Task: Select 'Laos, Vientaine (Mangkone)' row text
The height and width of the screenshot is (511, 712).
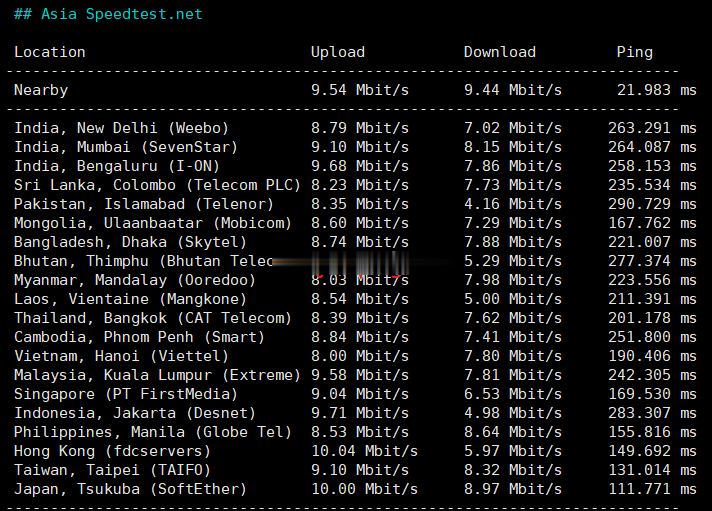Action: point(130,299)
